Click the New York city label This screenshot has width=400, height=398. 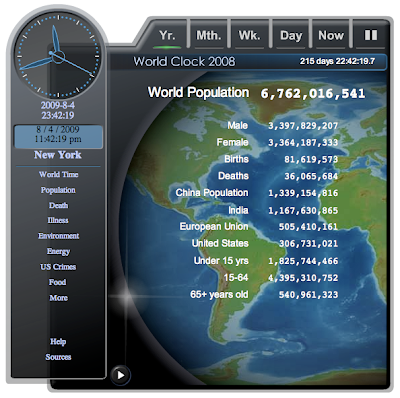coord(58,155)
